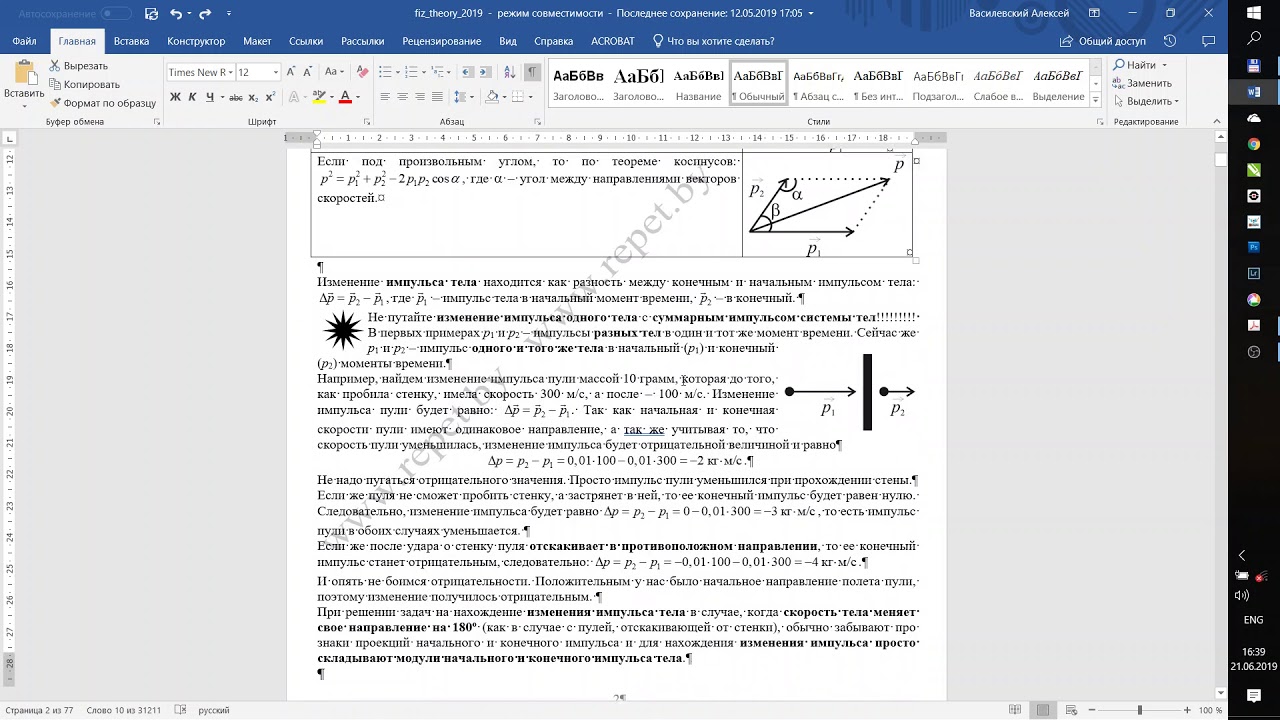Screen dimensions: 1280x720
Task: Click Заменить to replace text
Action: (x=1142, y=83)
